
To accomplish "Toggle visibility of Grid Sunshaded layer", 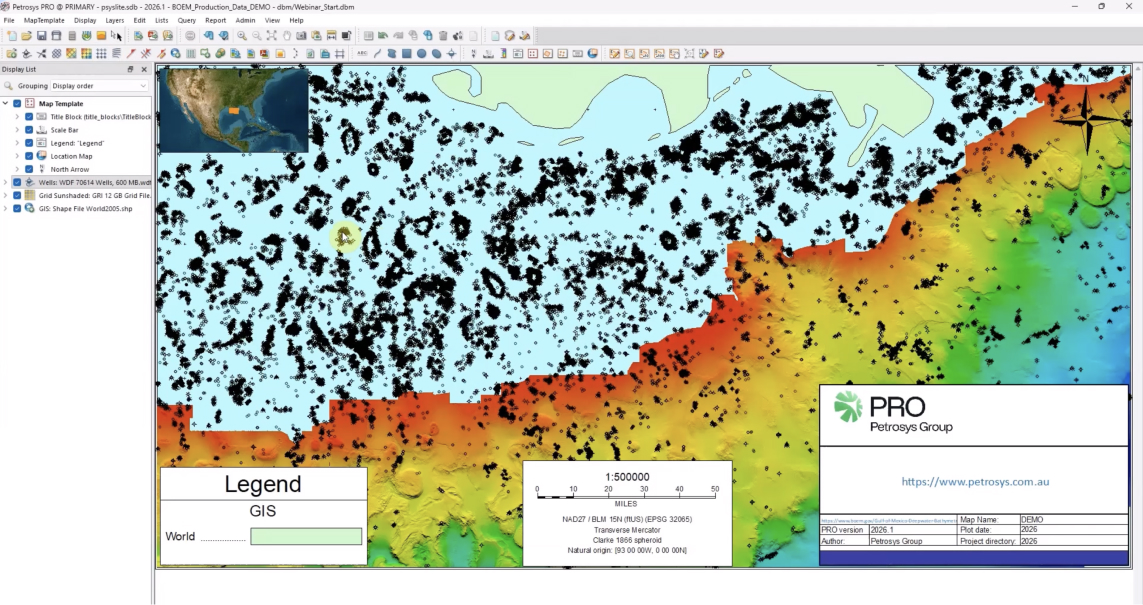I will click(17, 196).
